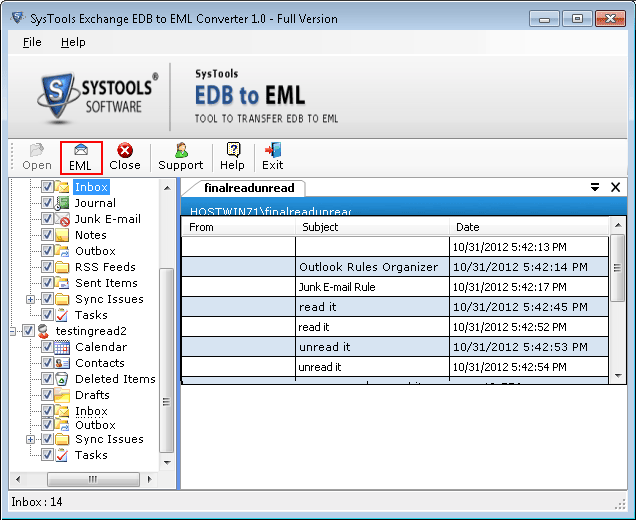The width and height of the screenshot is (636, 520).
Task: Open the tab list dropdown arrow
Action: (595, 187)
